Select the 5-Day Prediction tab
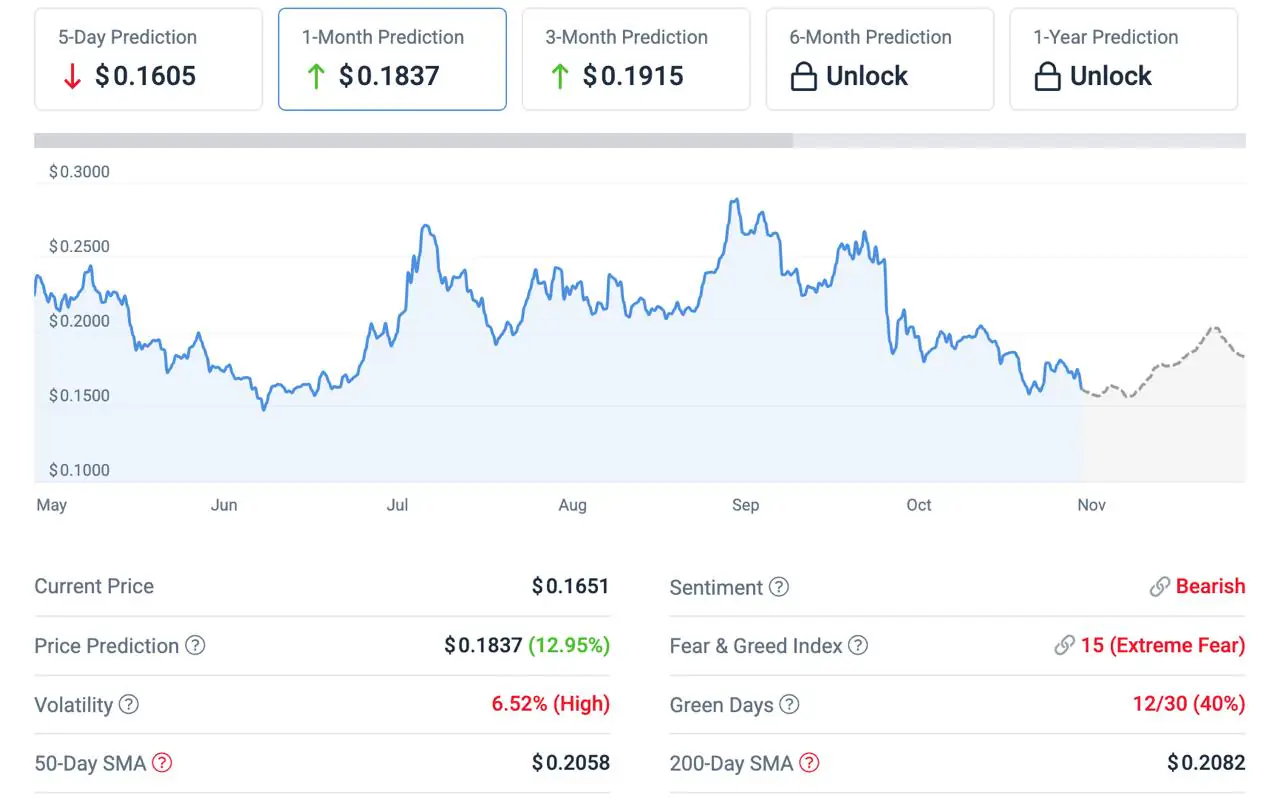This screenshot has height=798, width=1280. coord(148,59)
